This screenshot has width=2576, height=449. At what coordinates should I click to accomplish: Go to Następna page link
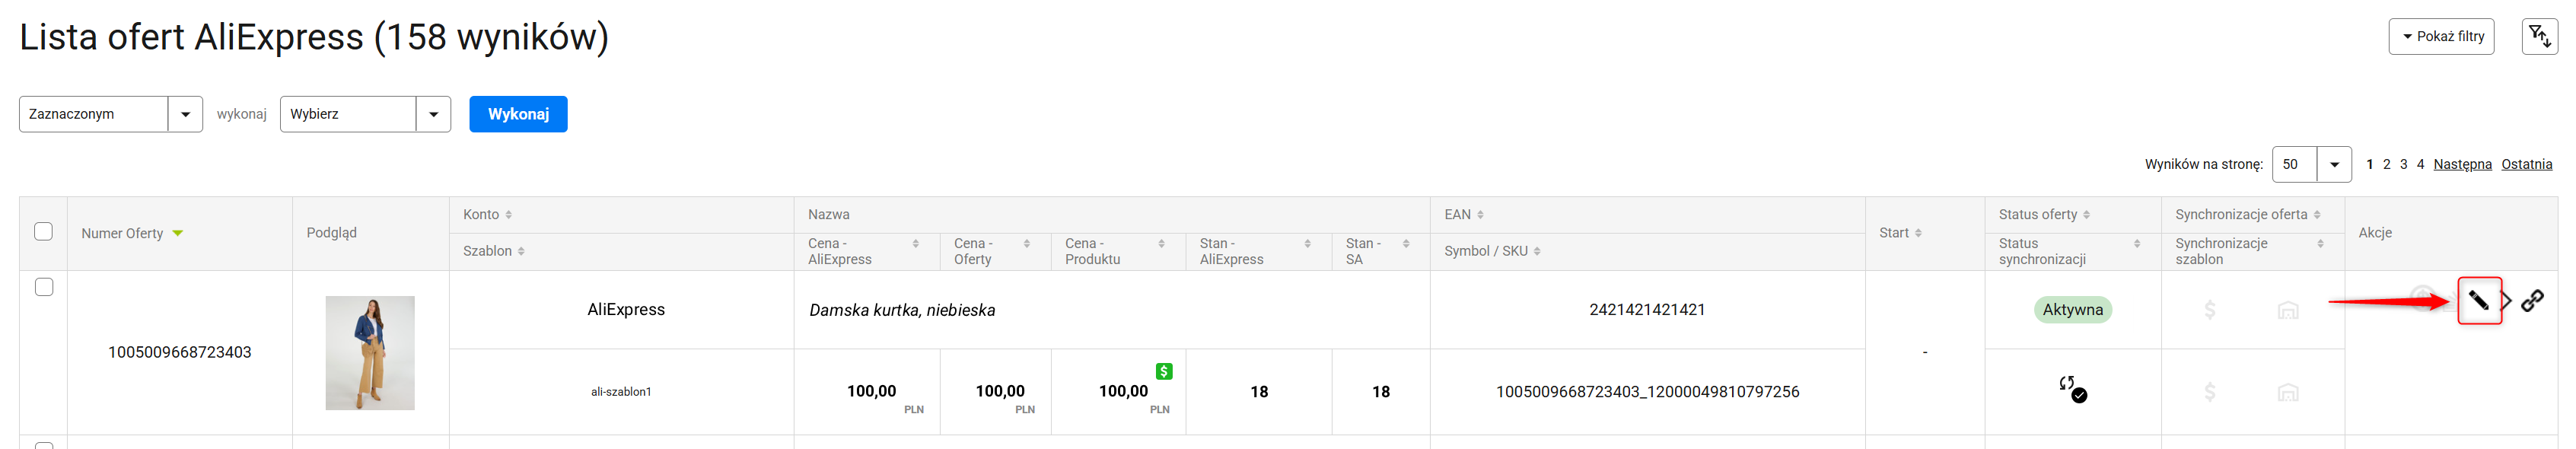(2462, 164)
